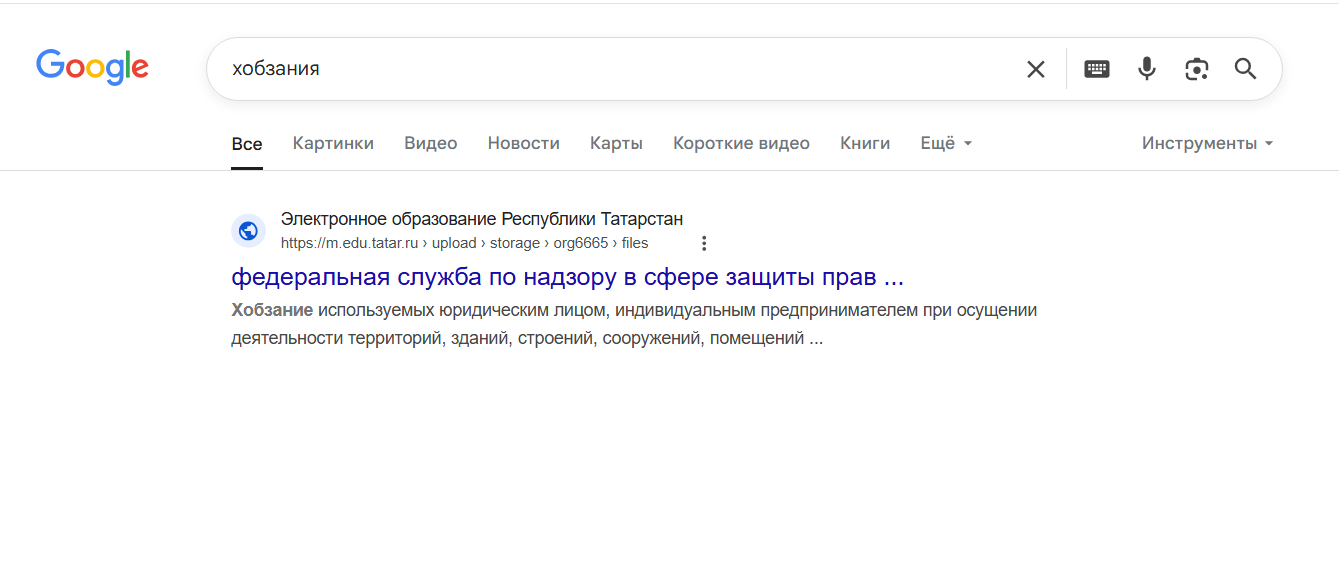Open the 'федеральная служба по надзору' result link
1339x572 pixels.
(567, 277)
